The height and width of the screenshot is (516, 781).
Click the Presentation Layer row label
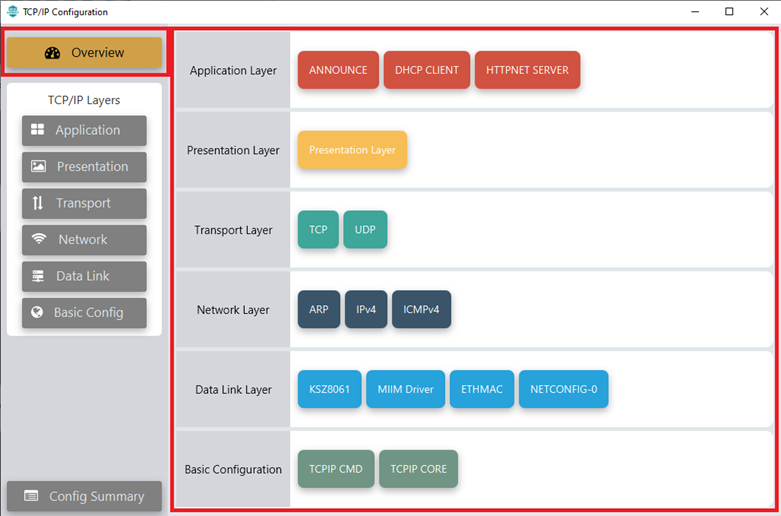click(x=233, y=150)
